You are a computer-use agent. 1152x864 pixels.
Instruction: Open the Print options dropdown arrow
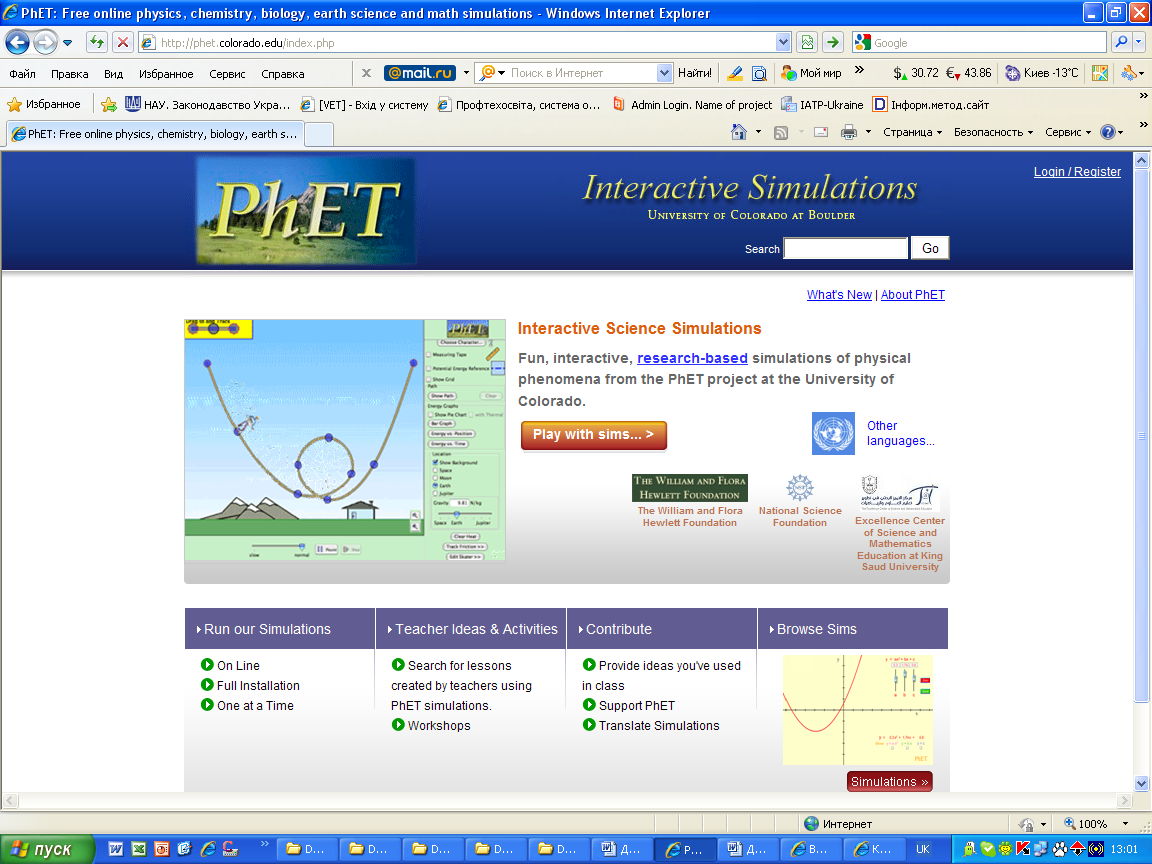868,132
